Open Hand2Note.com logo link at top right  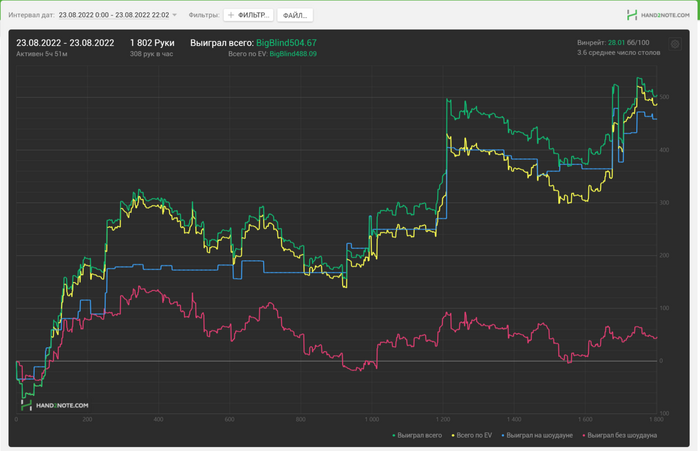658,15
